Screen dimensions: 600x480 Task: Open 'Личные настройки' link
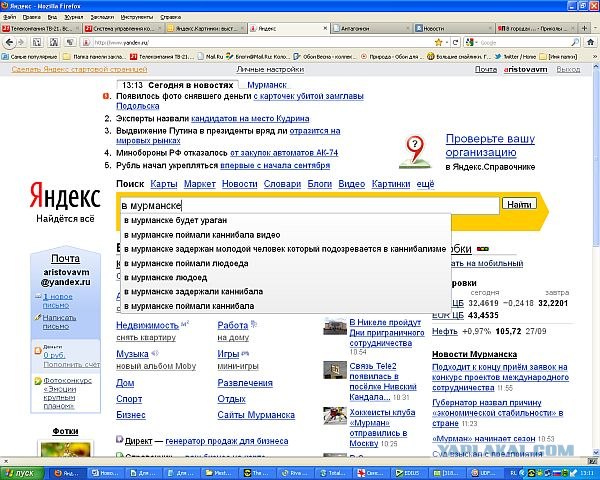270,69
